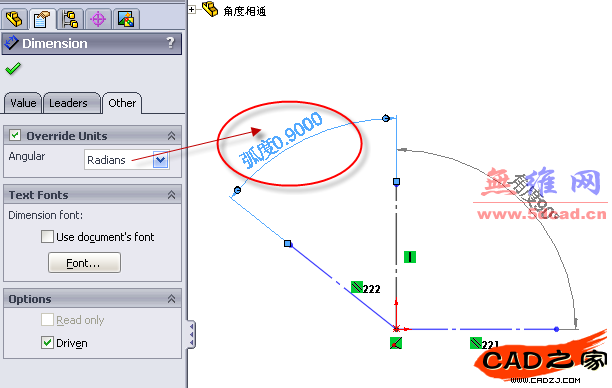Collapse the Text Fonts section
Screen dimensions: 612x388
click(x=171, y=194)
